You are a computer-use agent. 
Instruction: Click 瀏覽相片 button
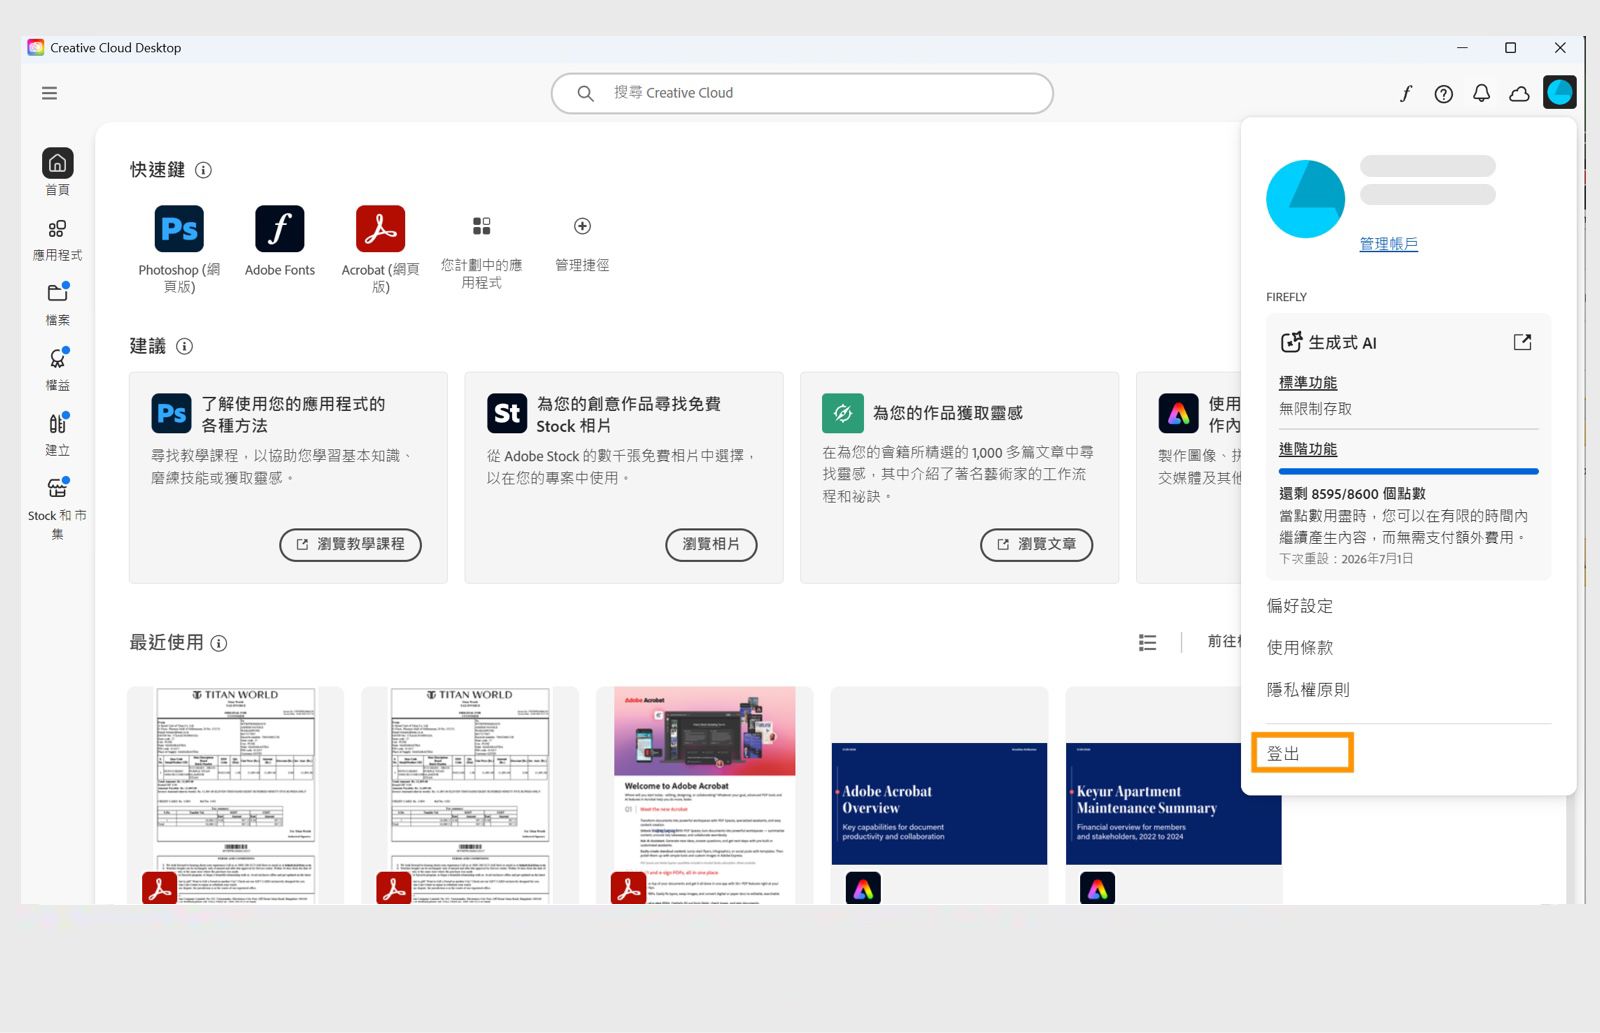click(711, 544)
